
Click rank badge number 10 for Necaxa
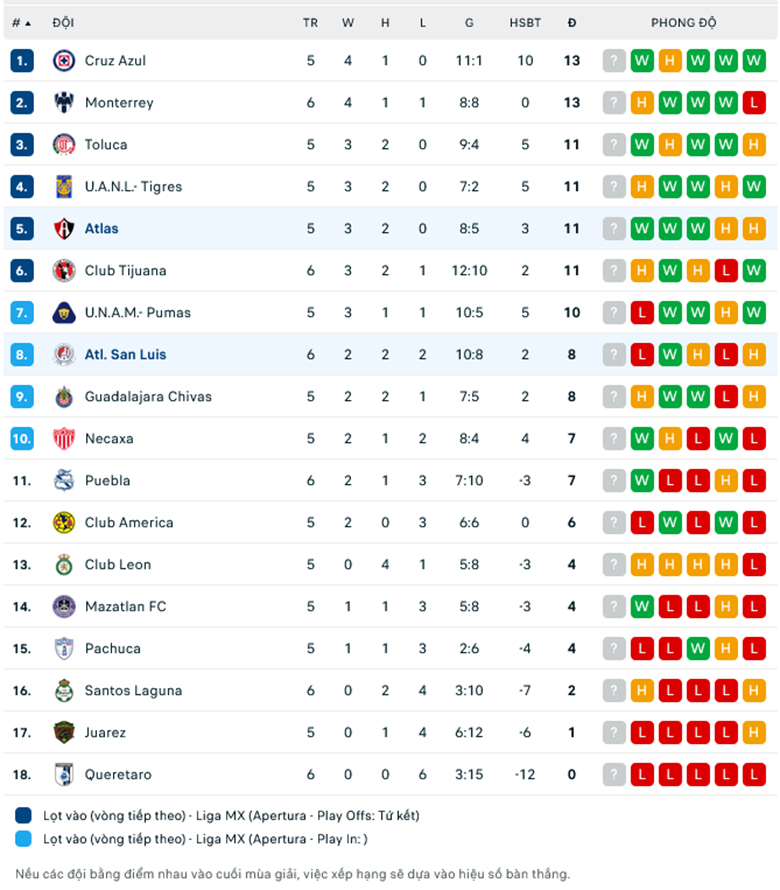click(23, 439)
